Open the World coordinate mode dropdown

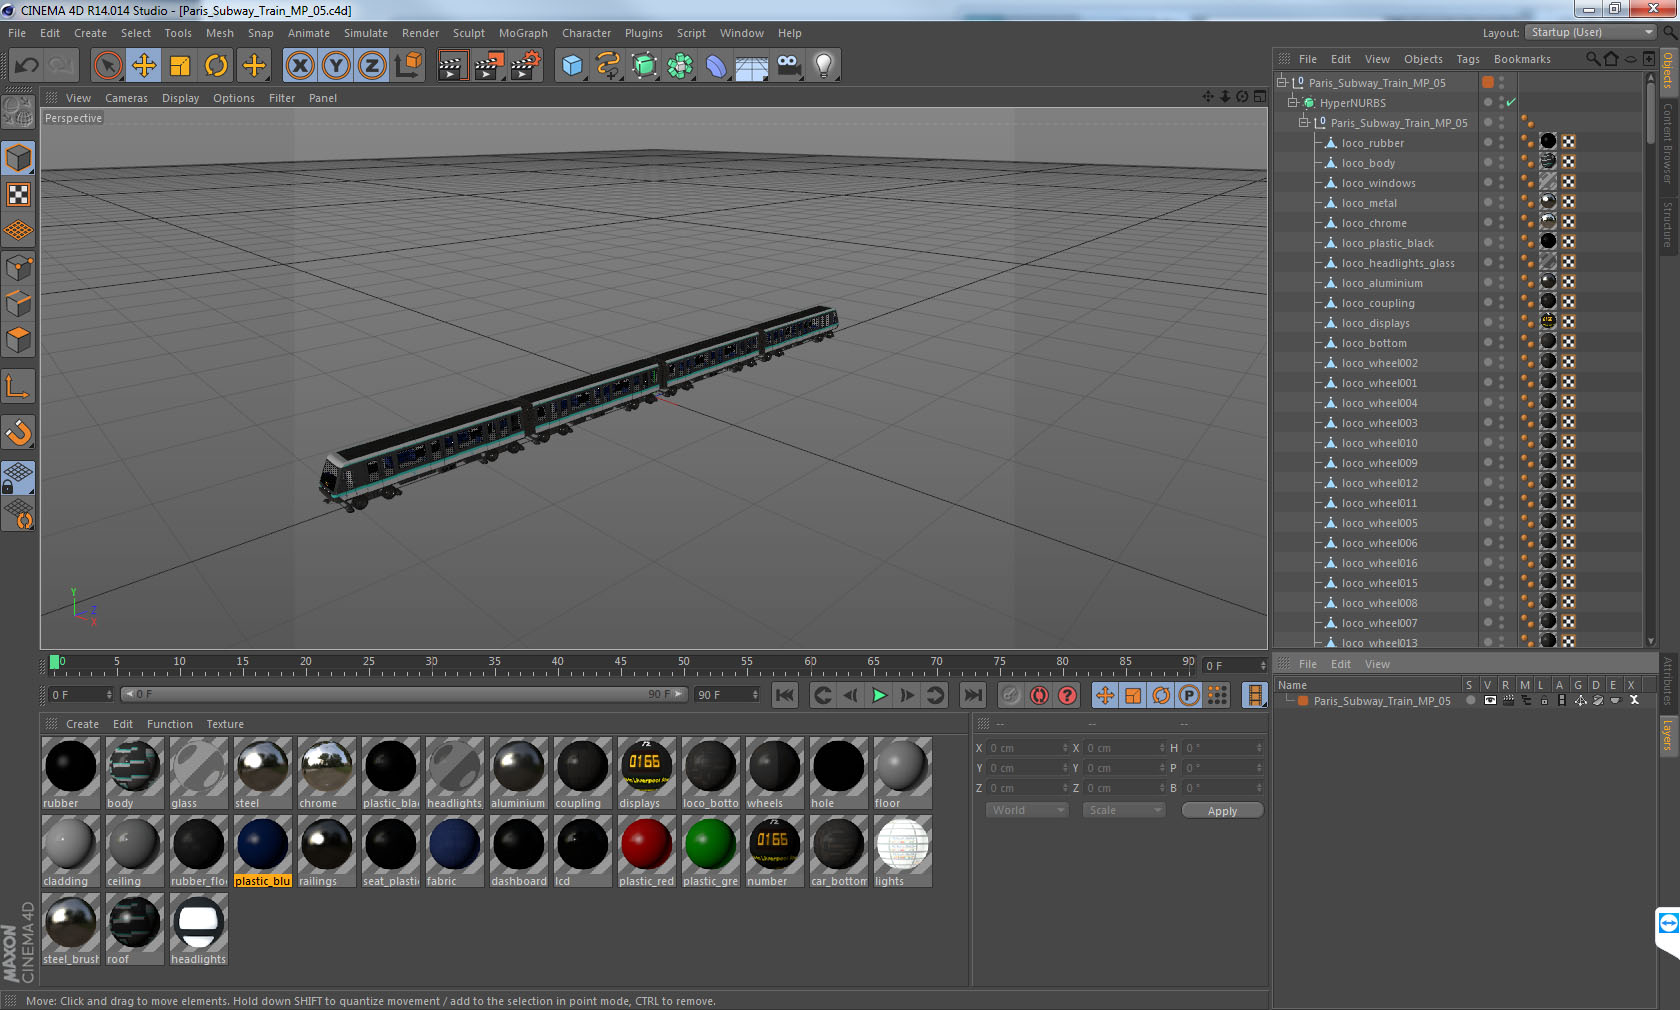(x=1028, y=810)
